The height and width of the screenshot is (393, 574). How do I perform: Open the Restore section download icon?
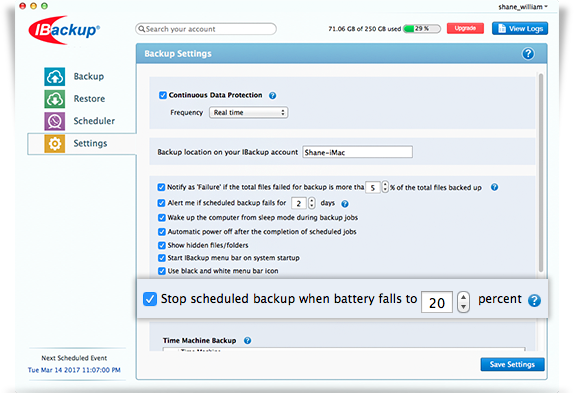click(x=55, y=99)
